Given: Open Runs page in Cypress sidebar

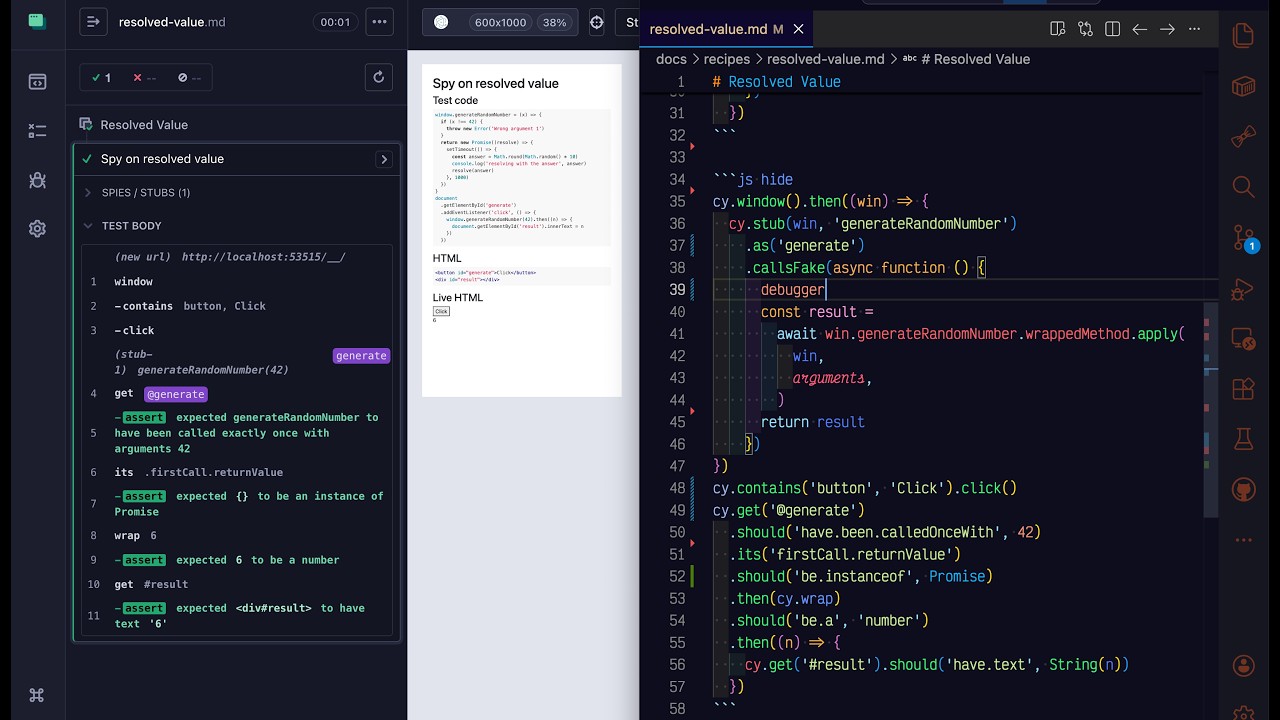Looking at the screenshot, I should (37, 131).
